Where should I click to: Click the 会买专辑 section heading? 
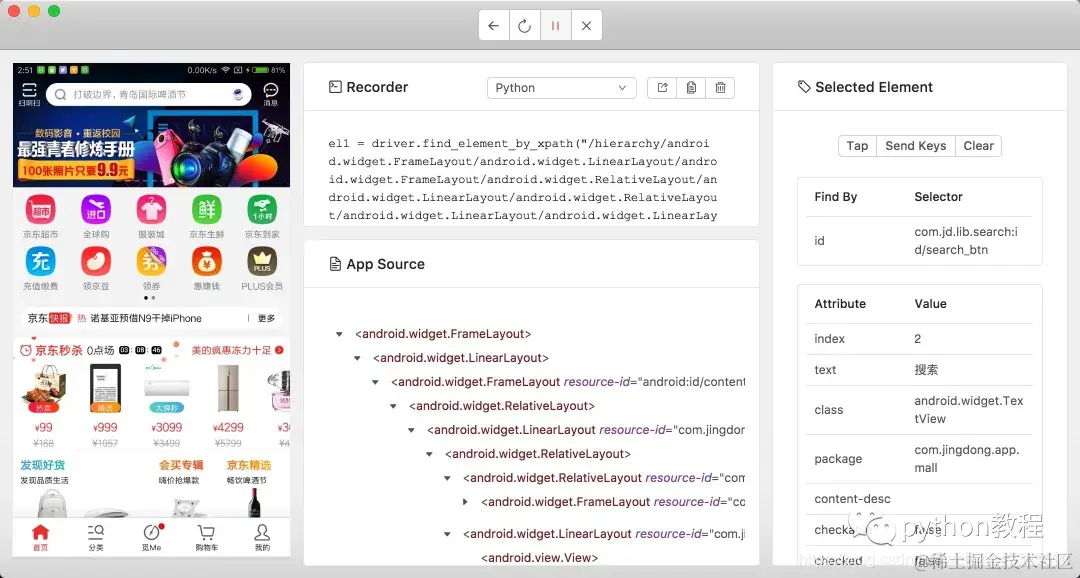181,465
